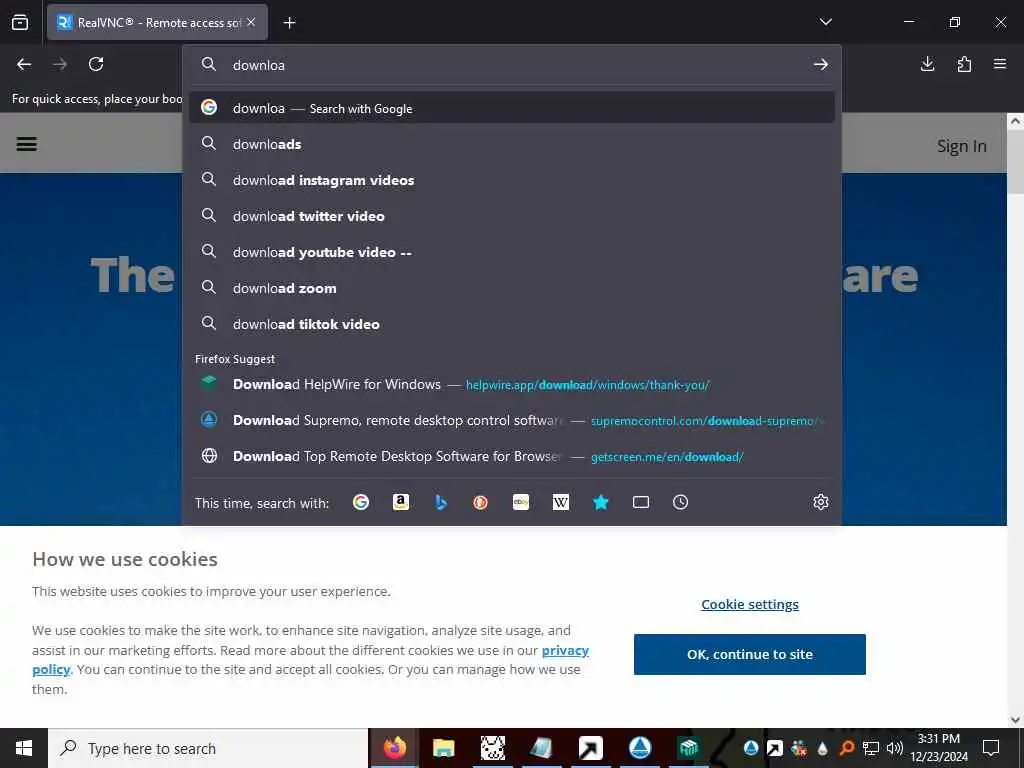The height and width of the screenshot is (768, 1024).
Task: Open the network tray icon
Action: [871, 748]
